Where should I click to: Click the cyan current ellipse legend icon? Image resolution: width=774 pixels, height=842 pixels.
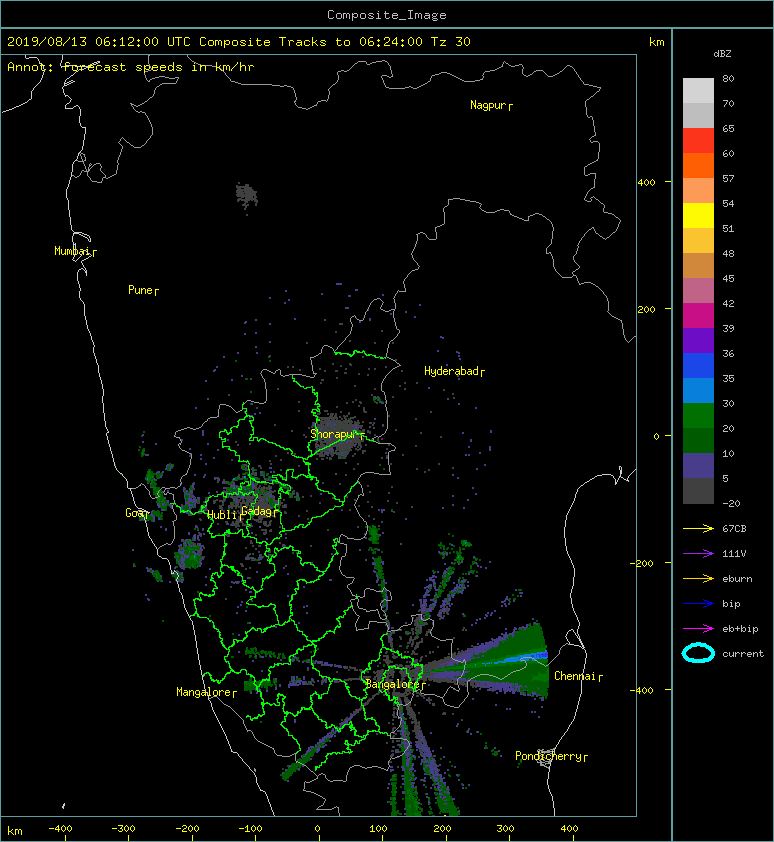[698, 653]
